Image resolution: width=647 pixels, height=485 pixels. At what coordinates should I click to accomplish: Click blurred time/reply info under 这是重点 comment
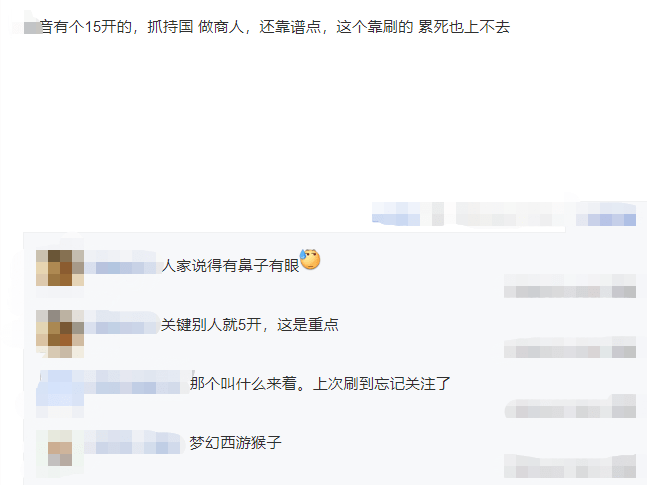(x=570, y=346)
